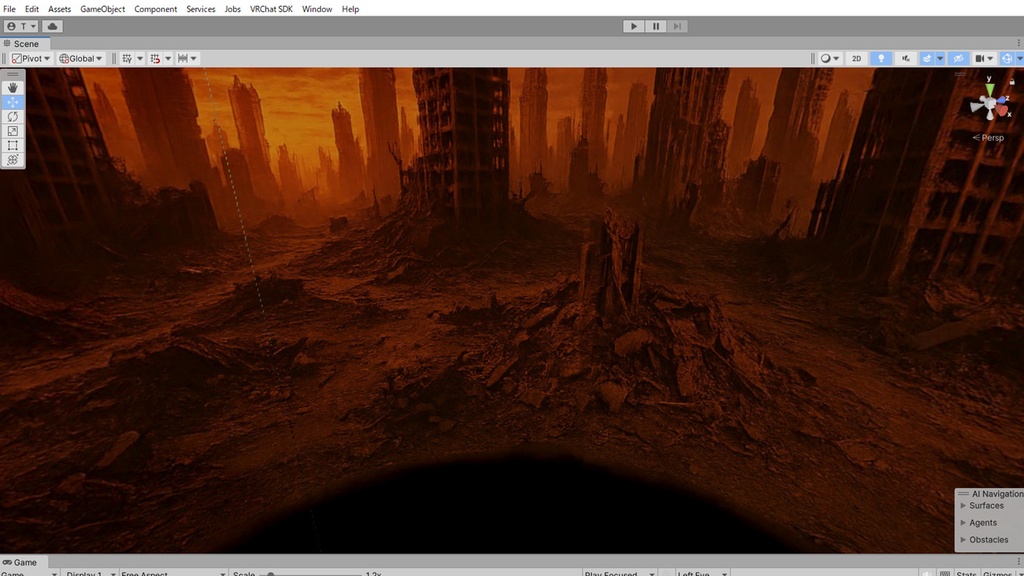
Task: Select the Hand view tool
Action: pyautogui.click(x=13, y=88)
